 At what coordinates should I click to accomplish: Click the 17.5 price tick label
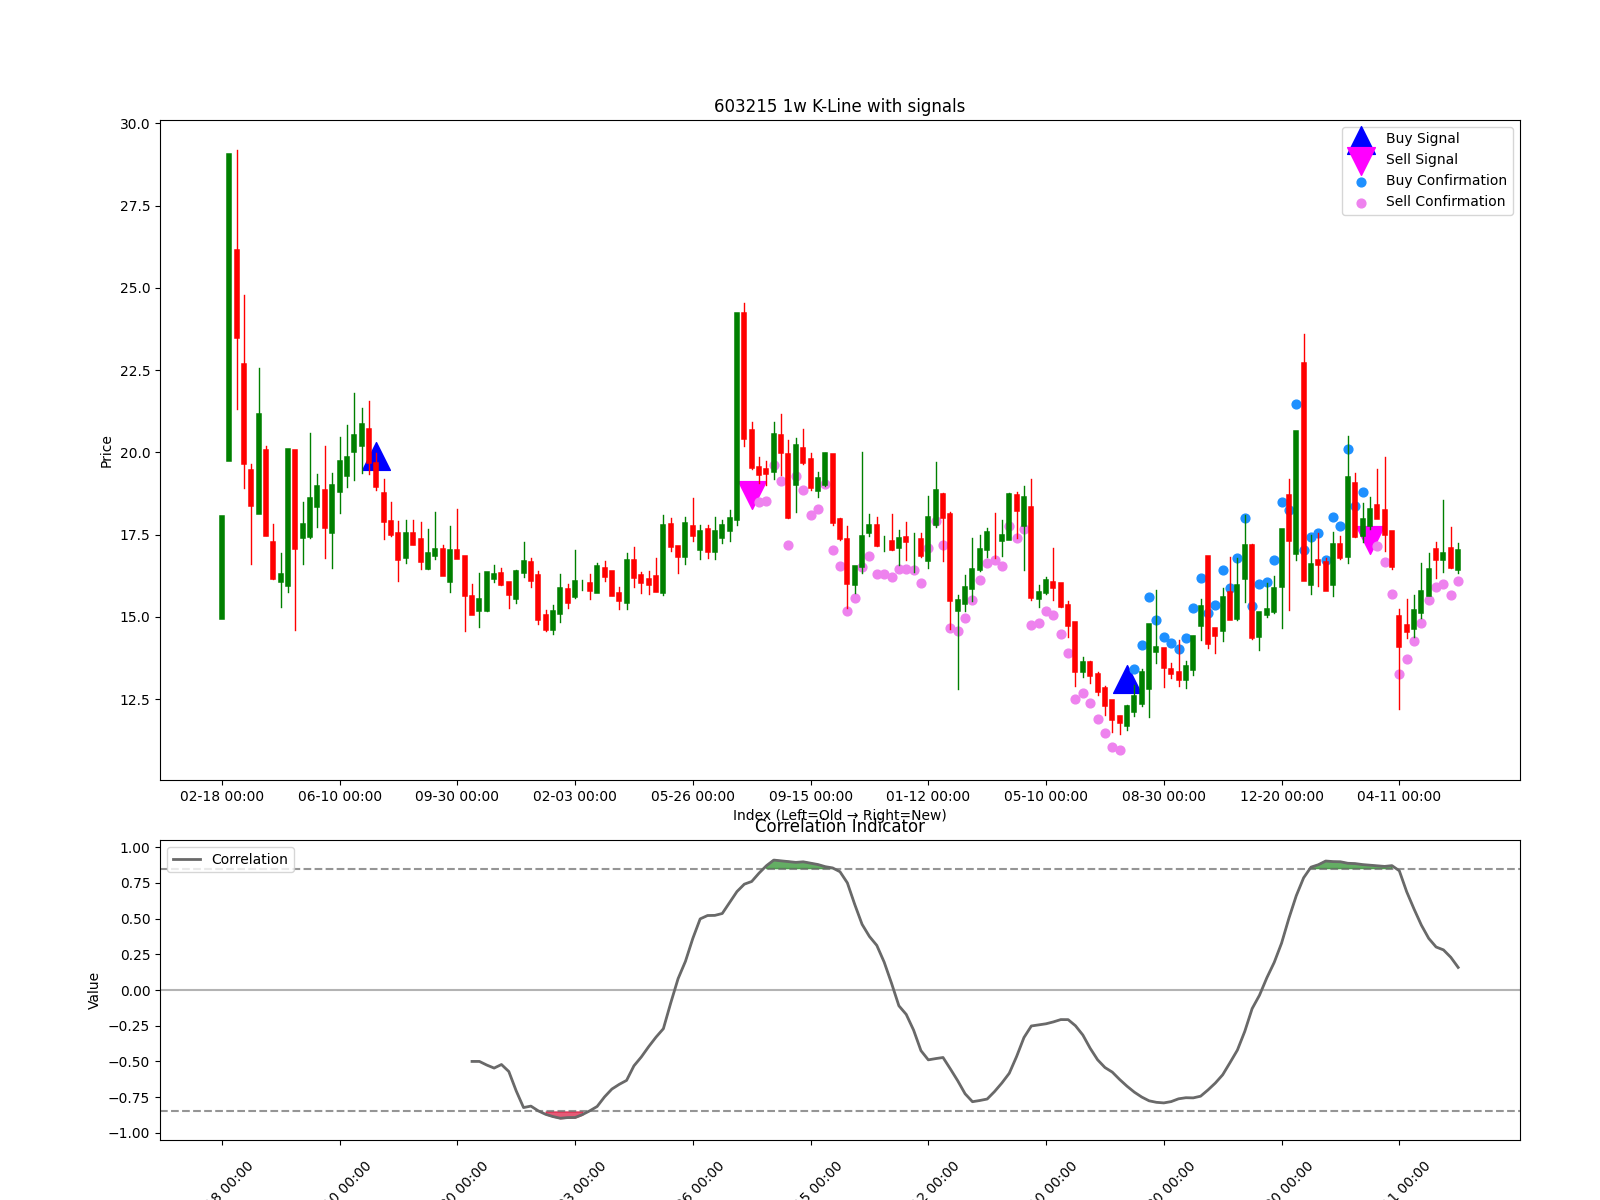point(135,535)
